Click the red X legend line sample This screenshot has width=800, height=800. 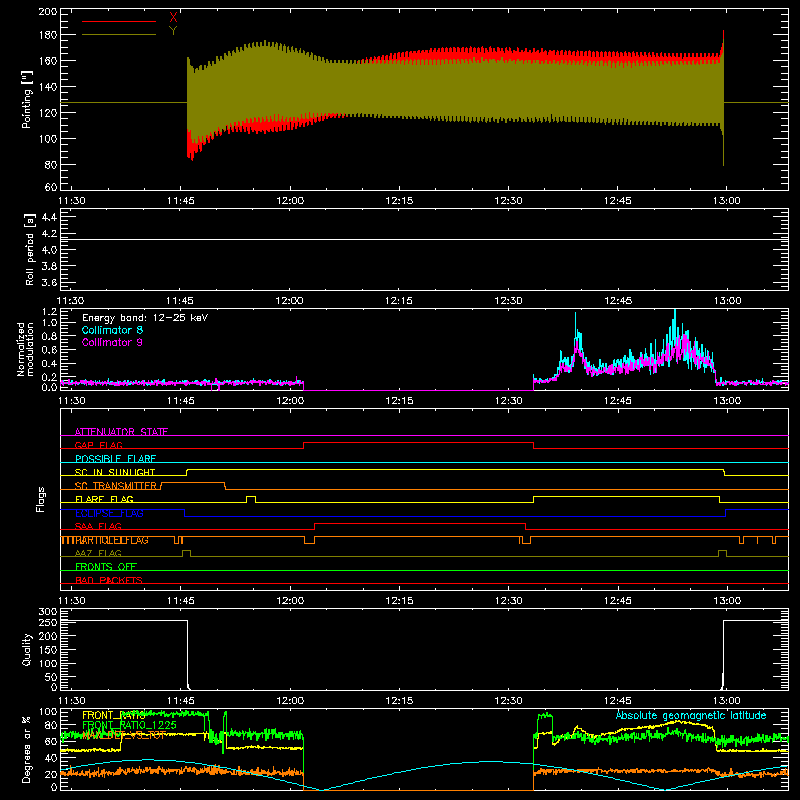(x=119, y=21)
